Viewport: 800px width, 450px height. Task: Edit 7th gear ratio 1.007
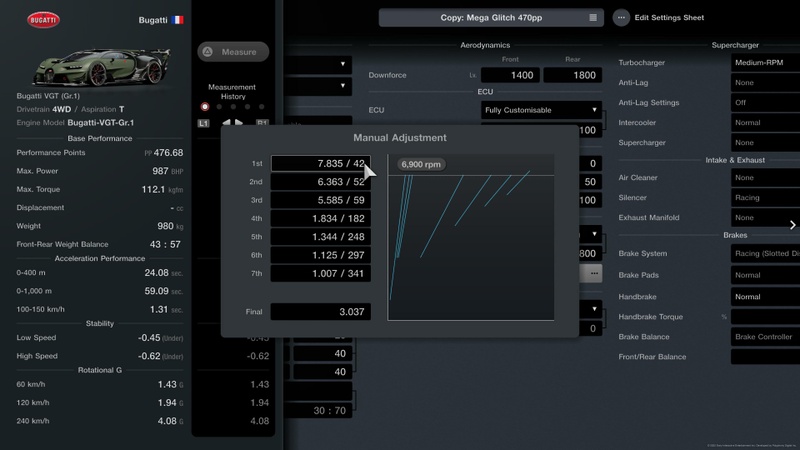(320, 273)
